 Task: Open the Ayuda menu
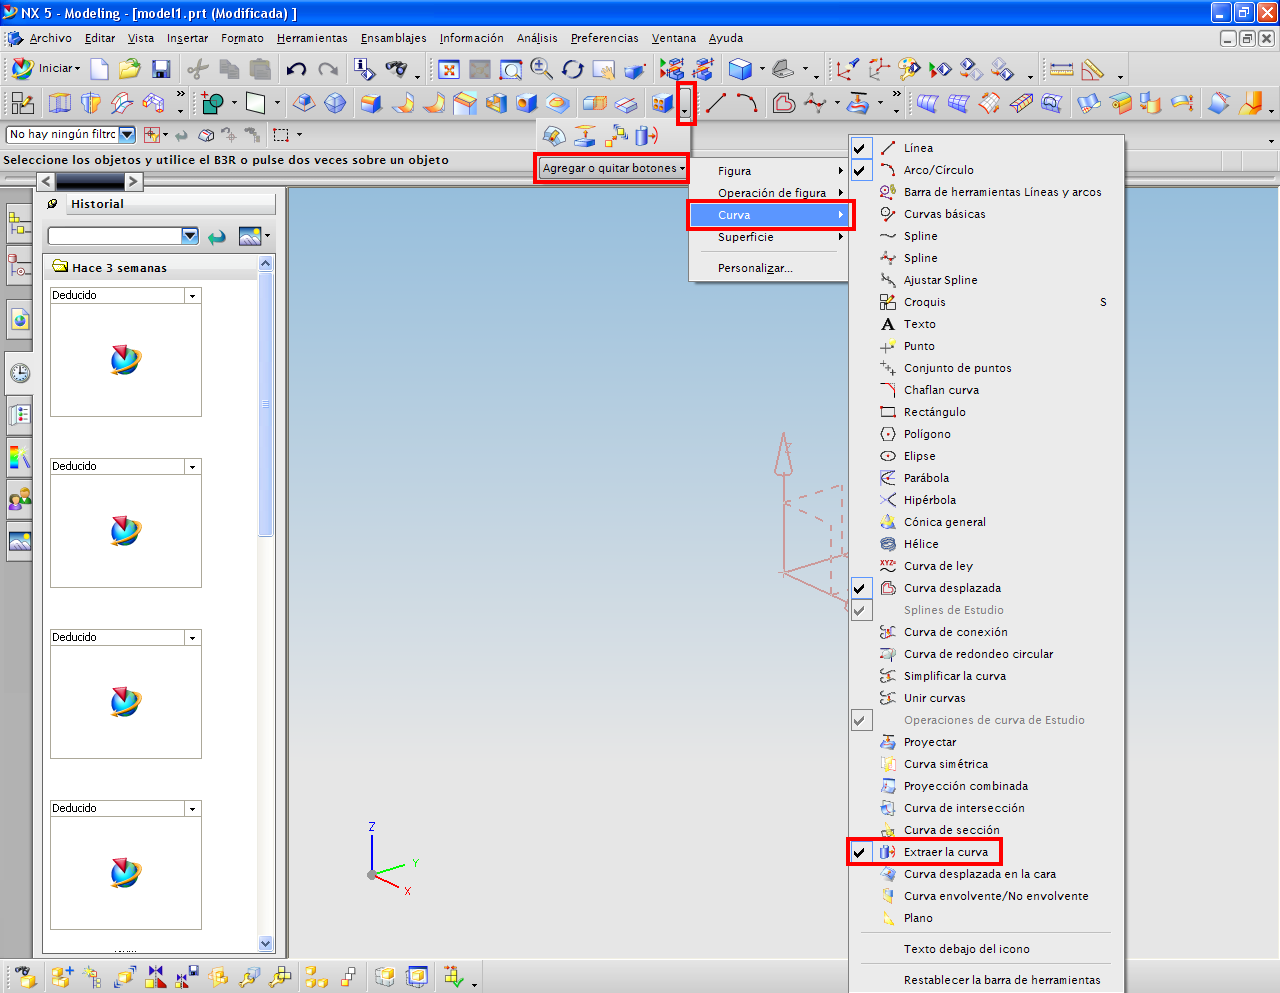(x=726, y=38)
